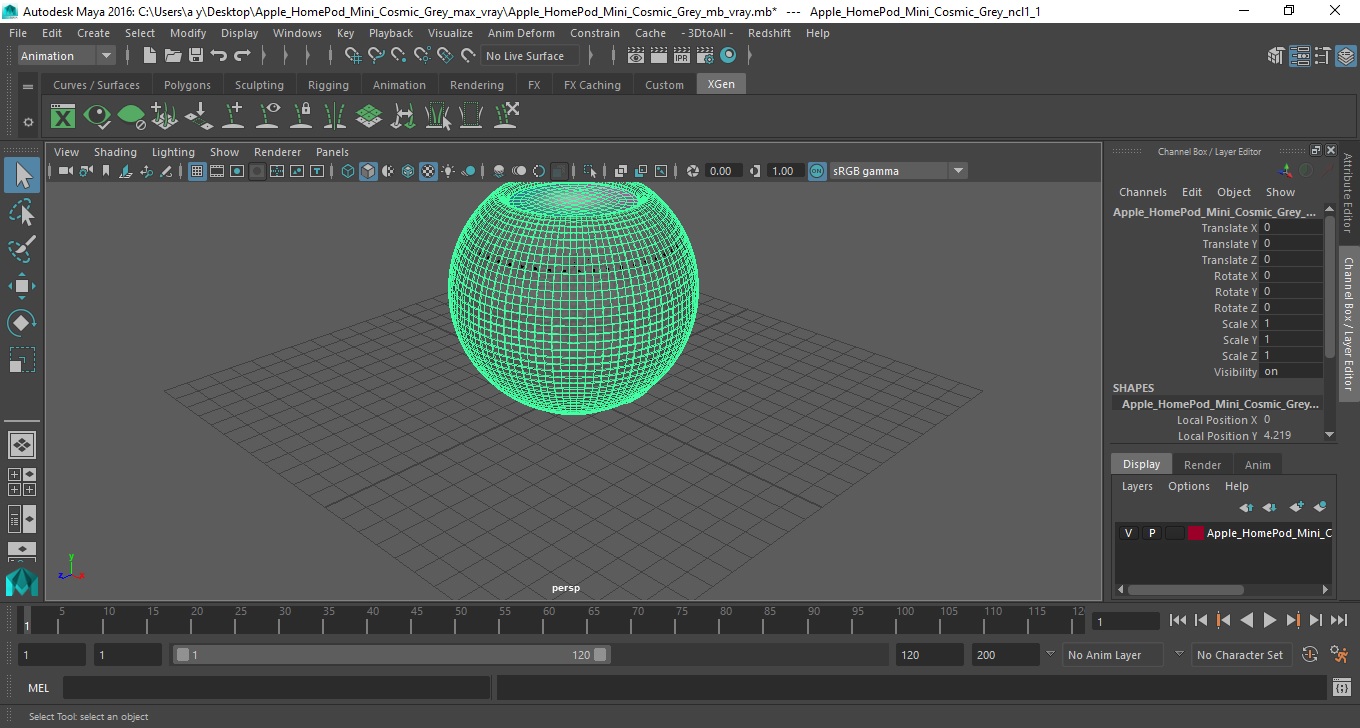The height and width of the screenshot is (728, 1360).
Task: Toggle film gate display
Action: coord(217,171)
